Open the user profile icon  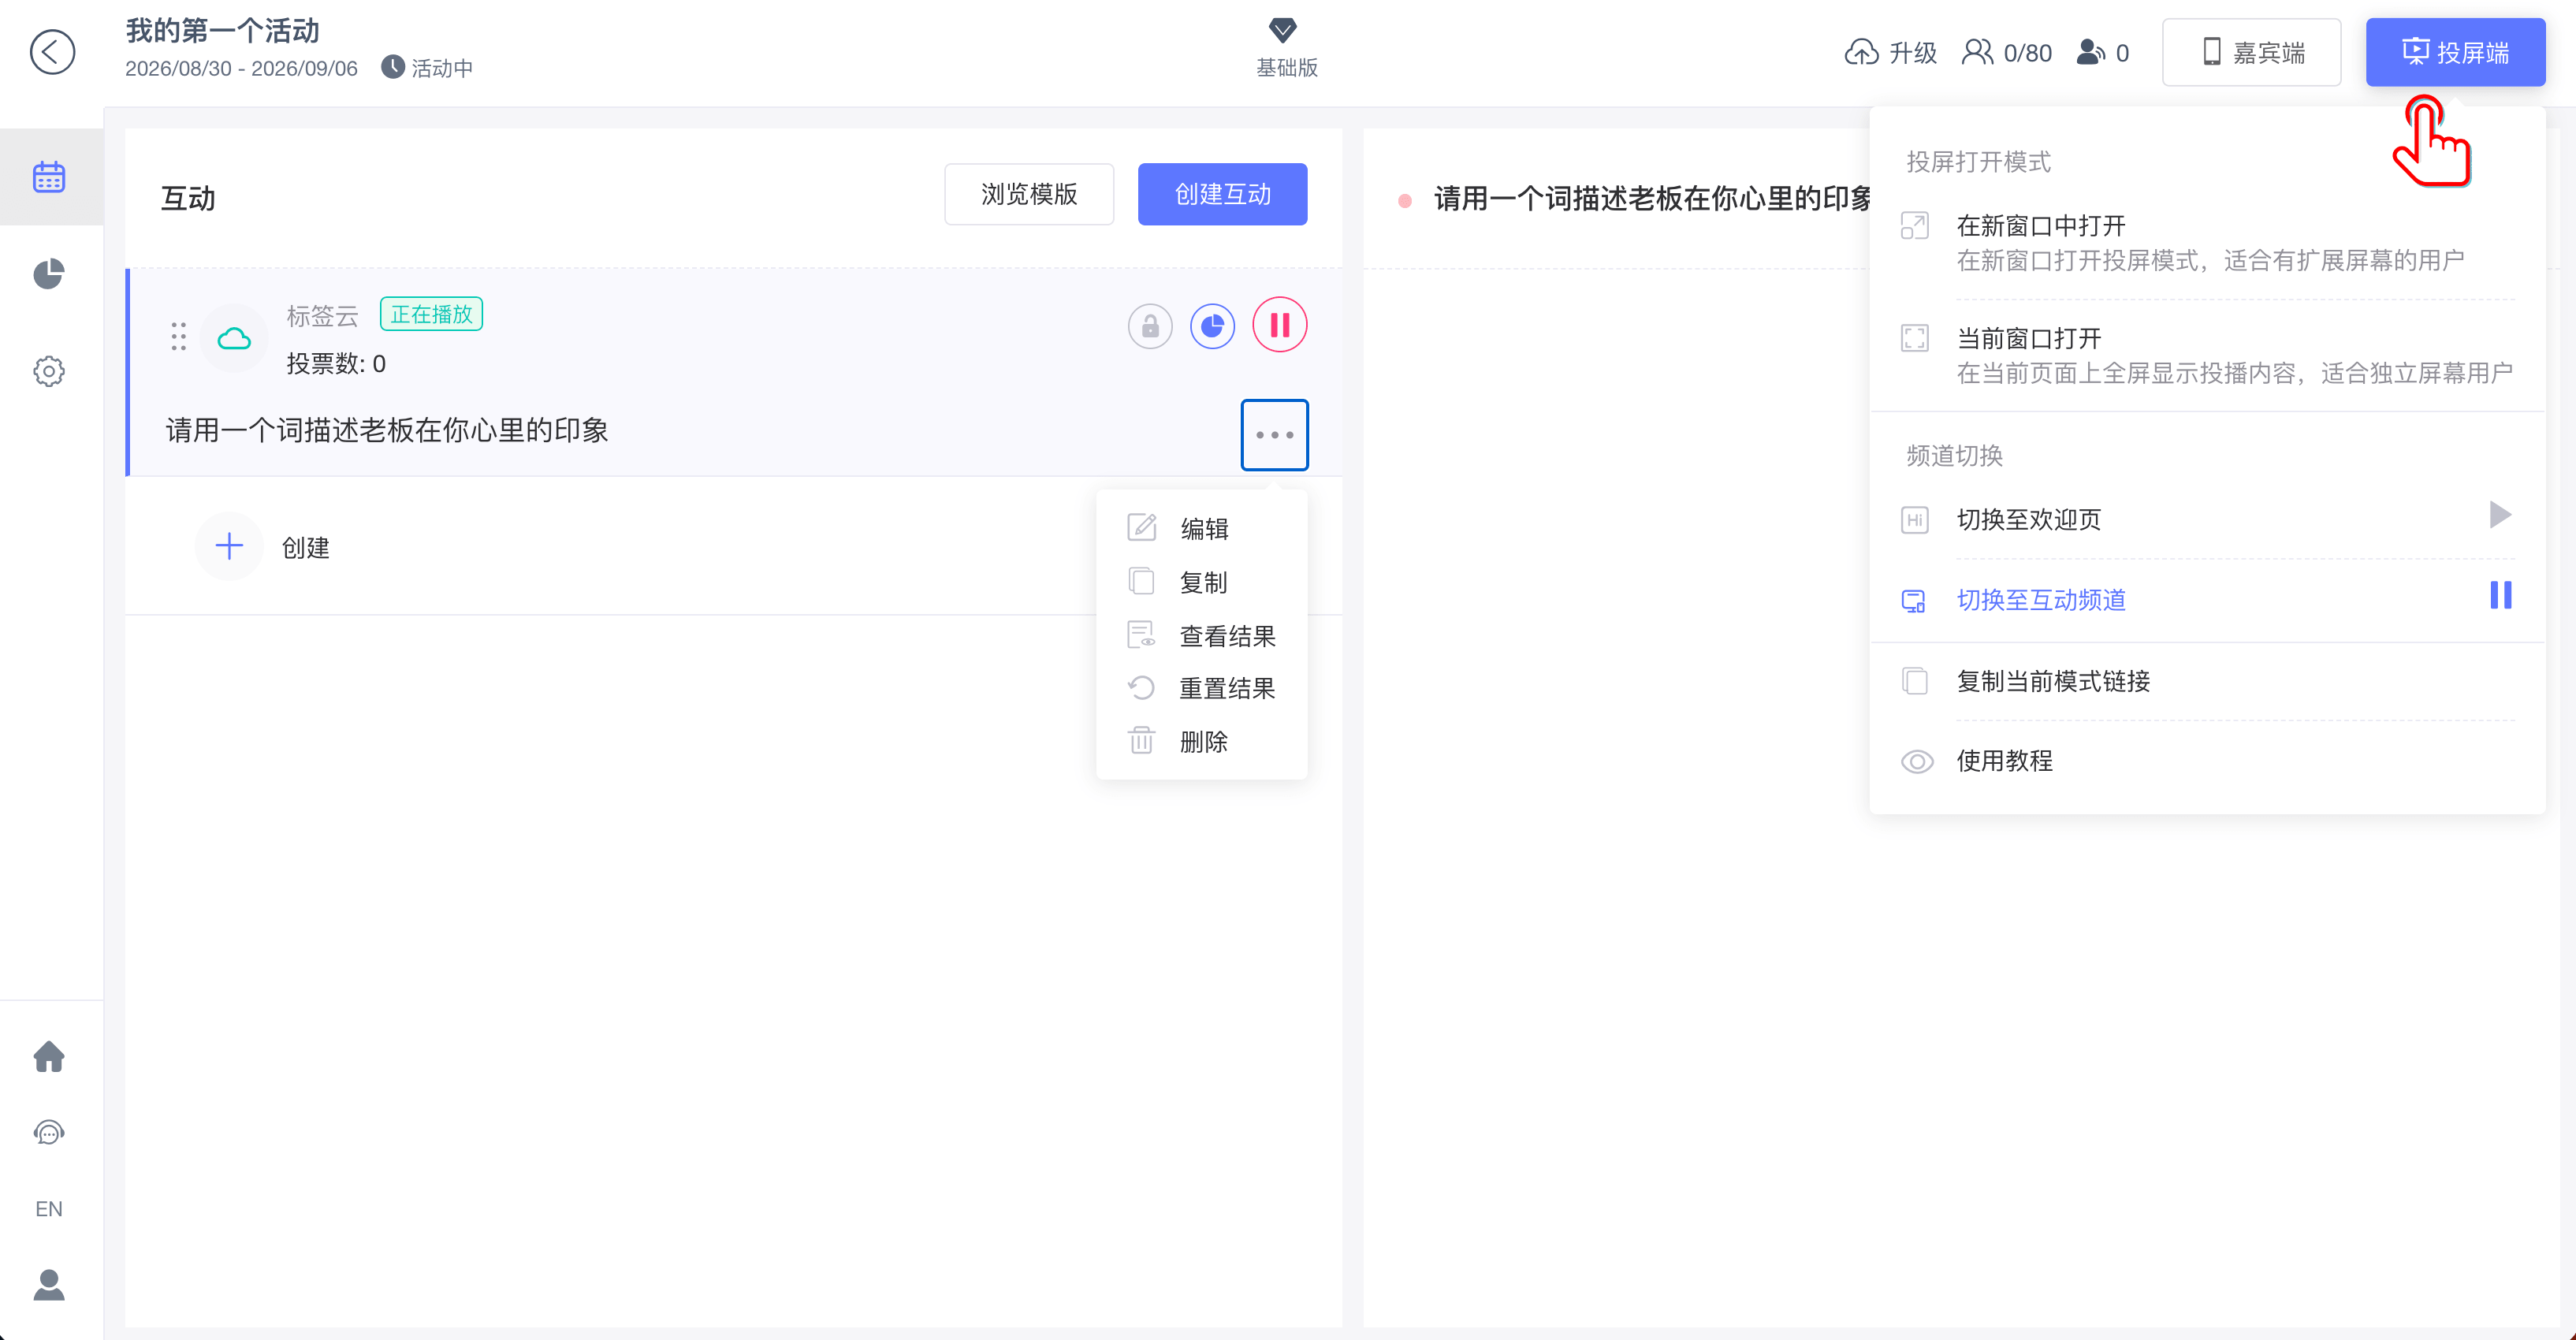(49, 1285)
